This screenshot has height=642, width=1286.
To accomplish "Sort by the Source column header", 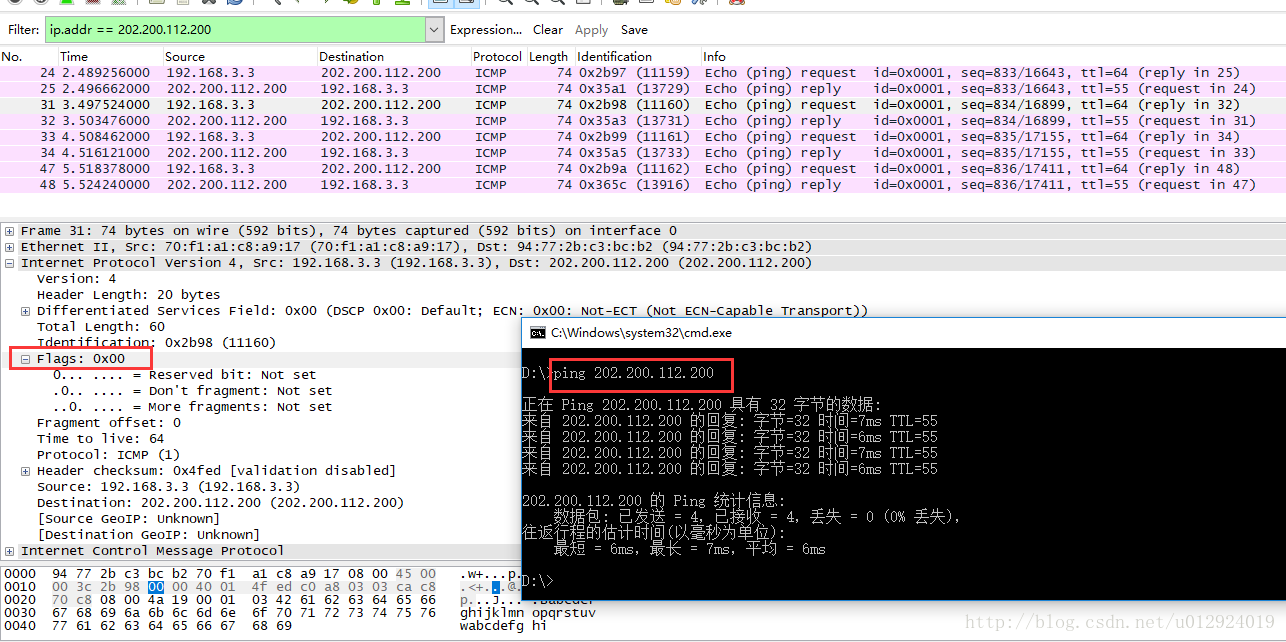I will tap(240, 57).
